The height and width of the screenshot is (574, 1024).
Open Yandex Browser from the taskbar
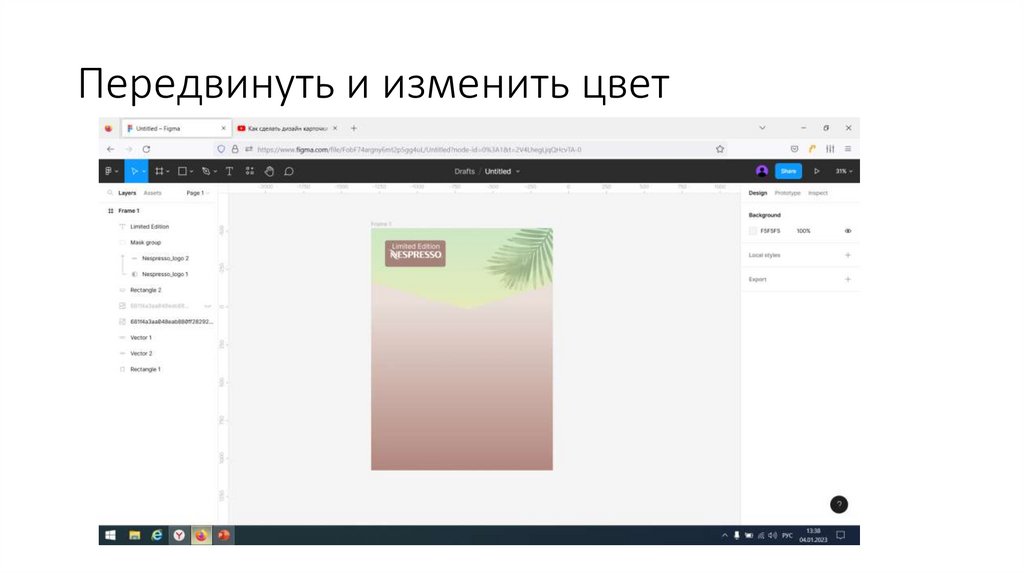pos(179,535)
